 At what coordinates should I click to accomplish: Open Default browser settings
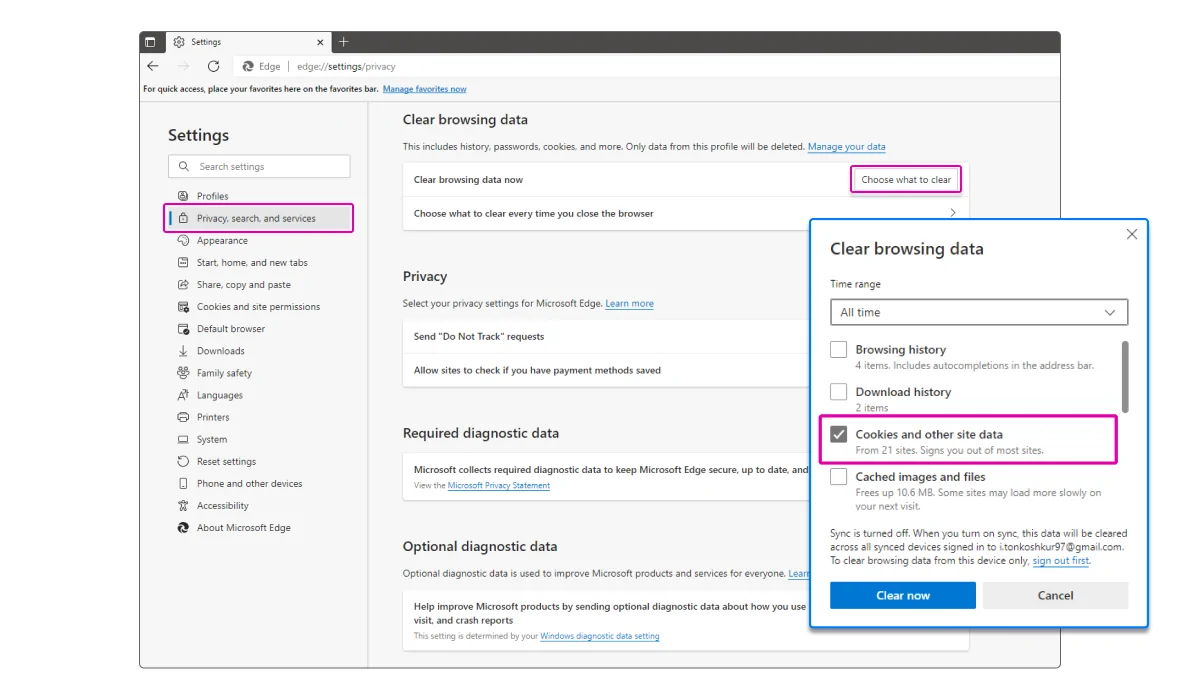tap(231, 328)
